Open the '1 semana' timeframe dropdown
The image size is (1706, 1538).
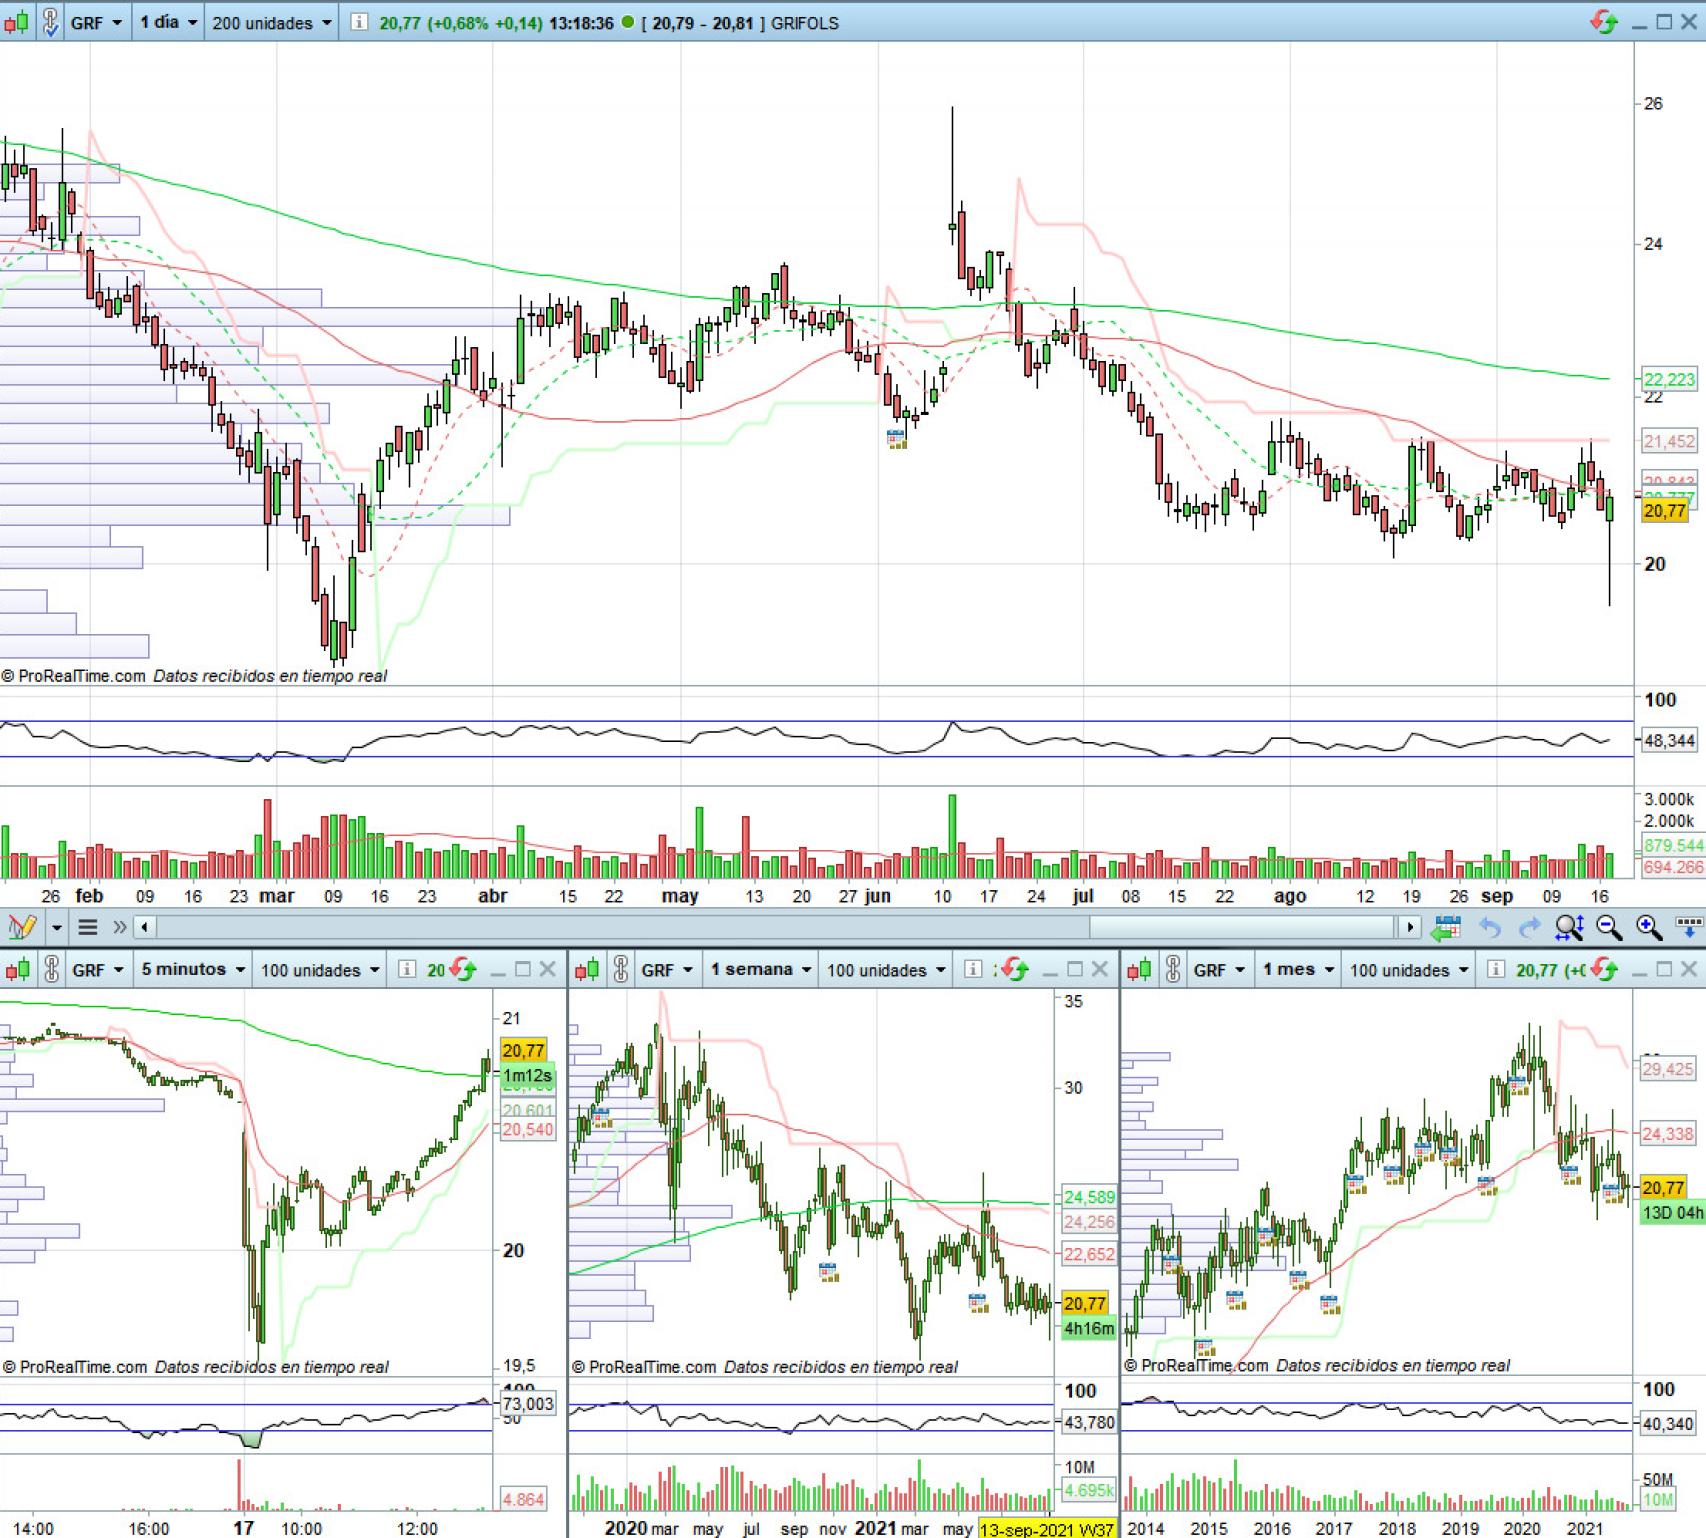[x=760, y=969]
